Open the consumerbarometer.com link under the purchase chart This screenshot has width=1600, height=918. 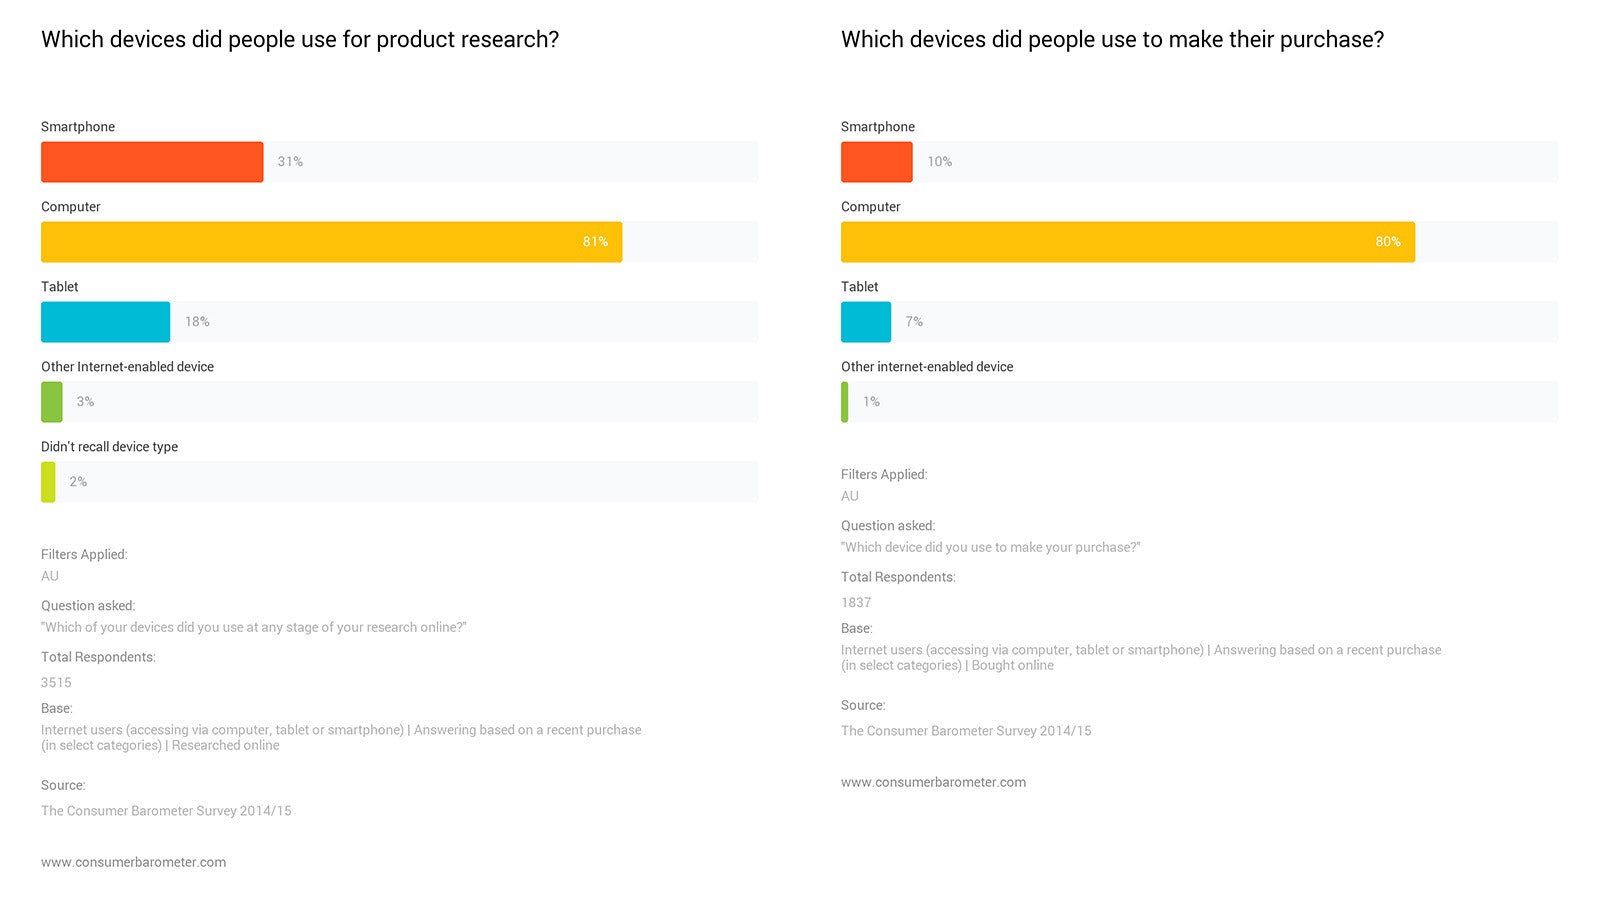[x=933, y=782]
